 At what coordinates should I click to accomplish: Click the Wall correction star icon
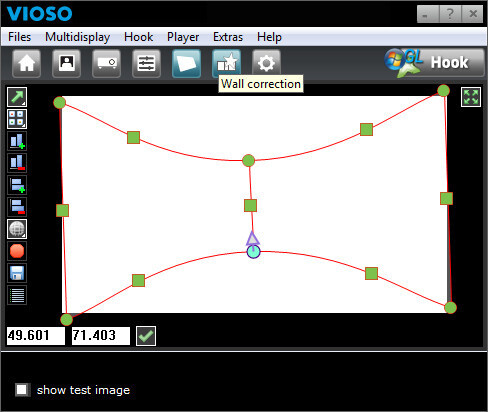coord(226,63)
